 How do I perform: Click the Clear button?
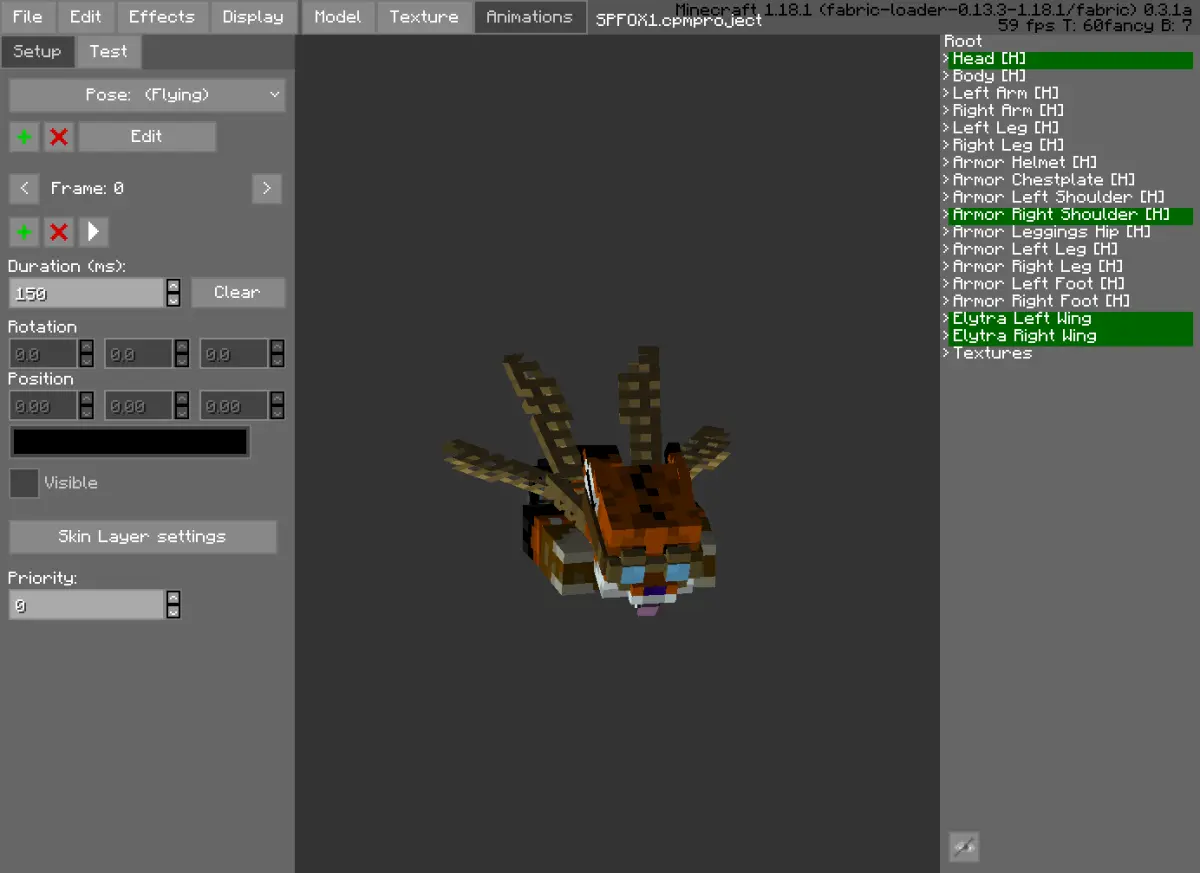pos(237,293)
